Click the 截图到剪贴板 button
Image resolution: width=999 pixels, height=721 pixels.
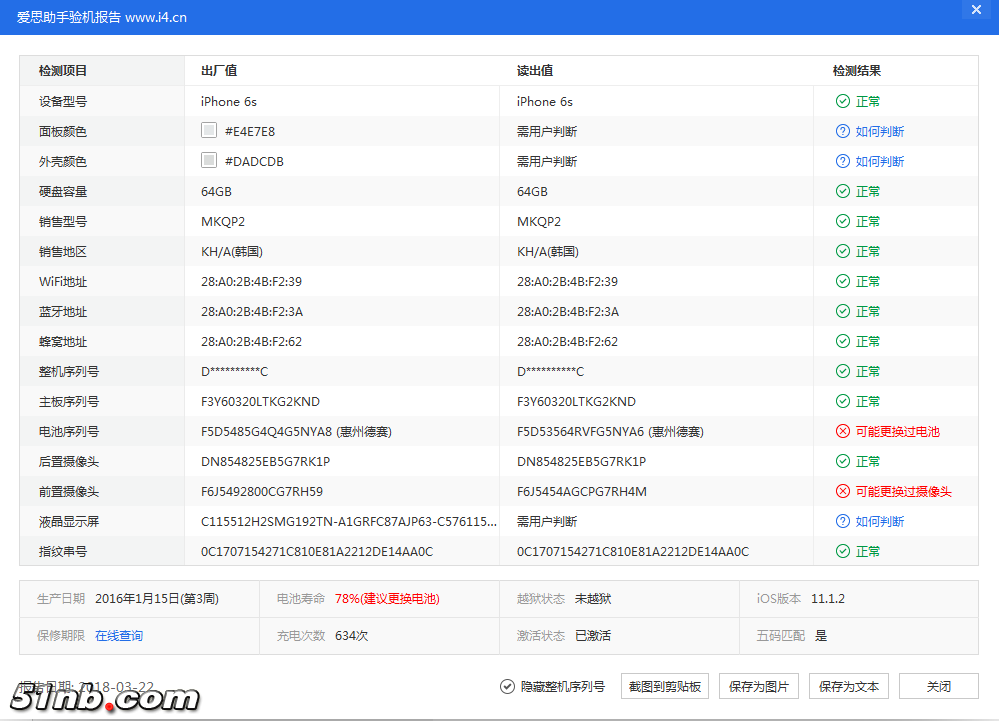pyautogui.click(x=666, y=686)
